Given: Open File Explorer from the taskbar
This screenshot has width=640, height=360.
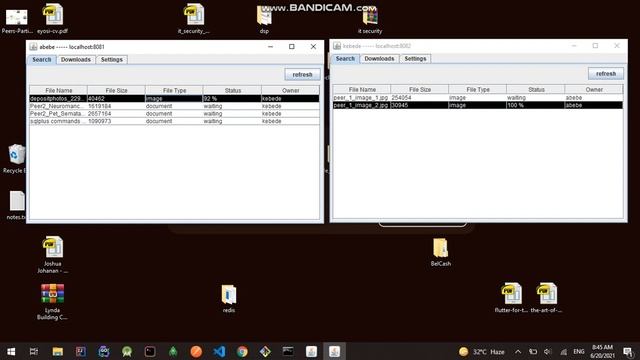Looking at the screenshot, I should [58, 351].
